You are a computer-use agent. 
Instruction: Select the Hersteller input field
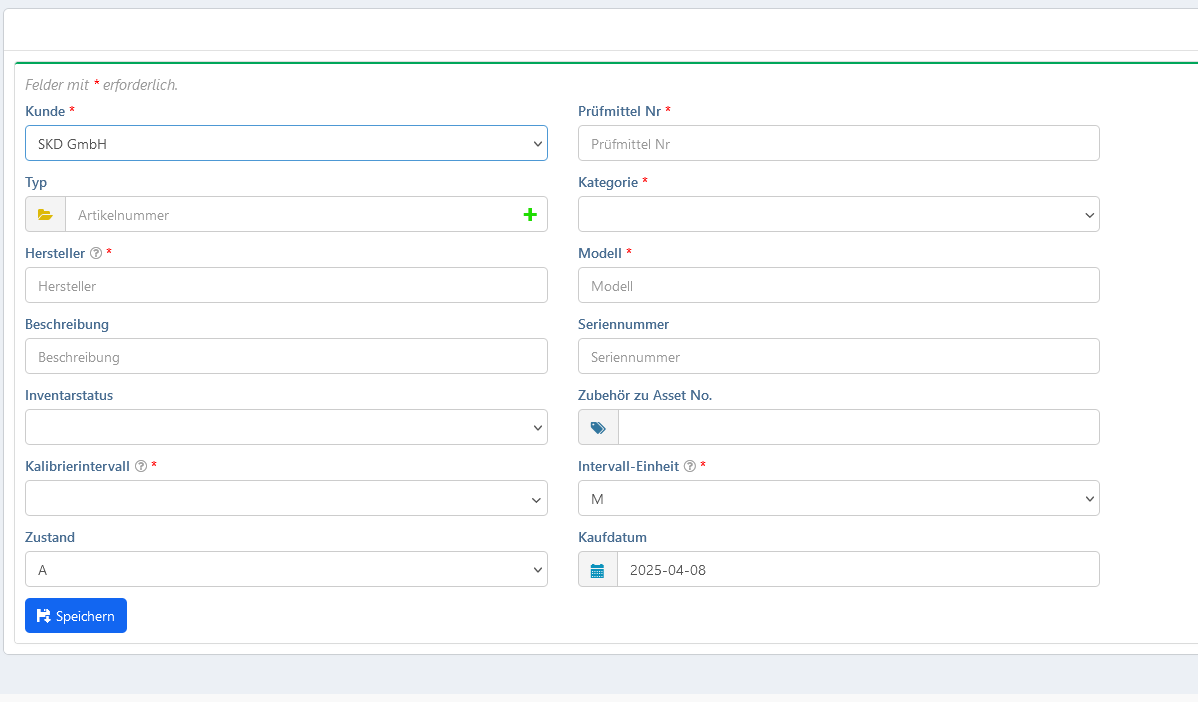tap(286, 285)
